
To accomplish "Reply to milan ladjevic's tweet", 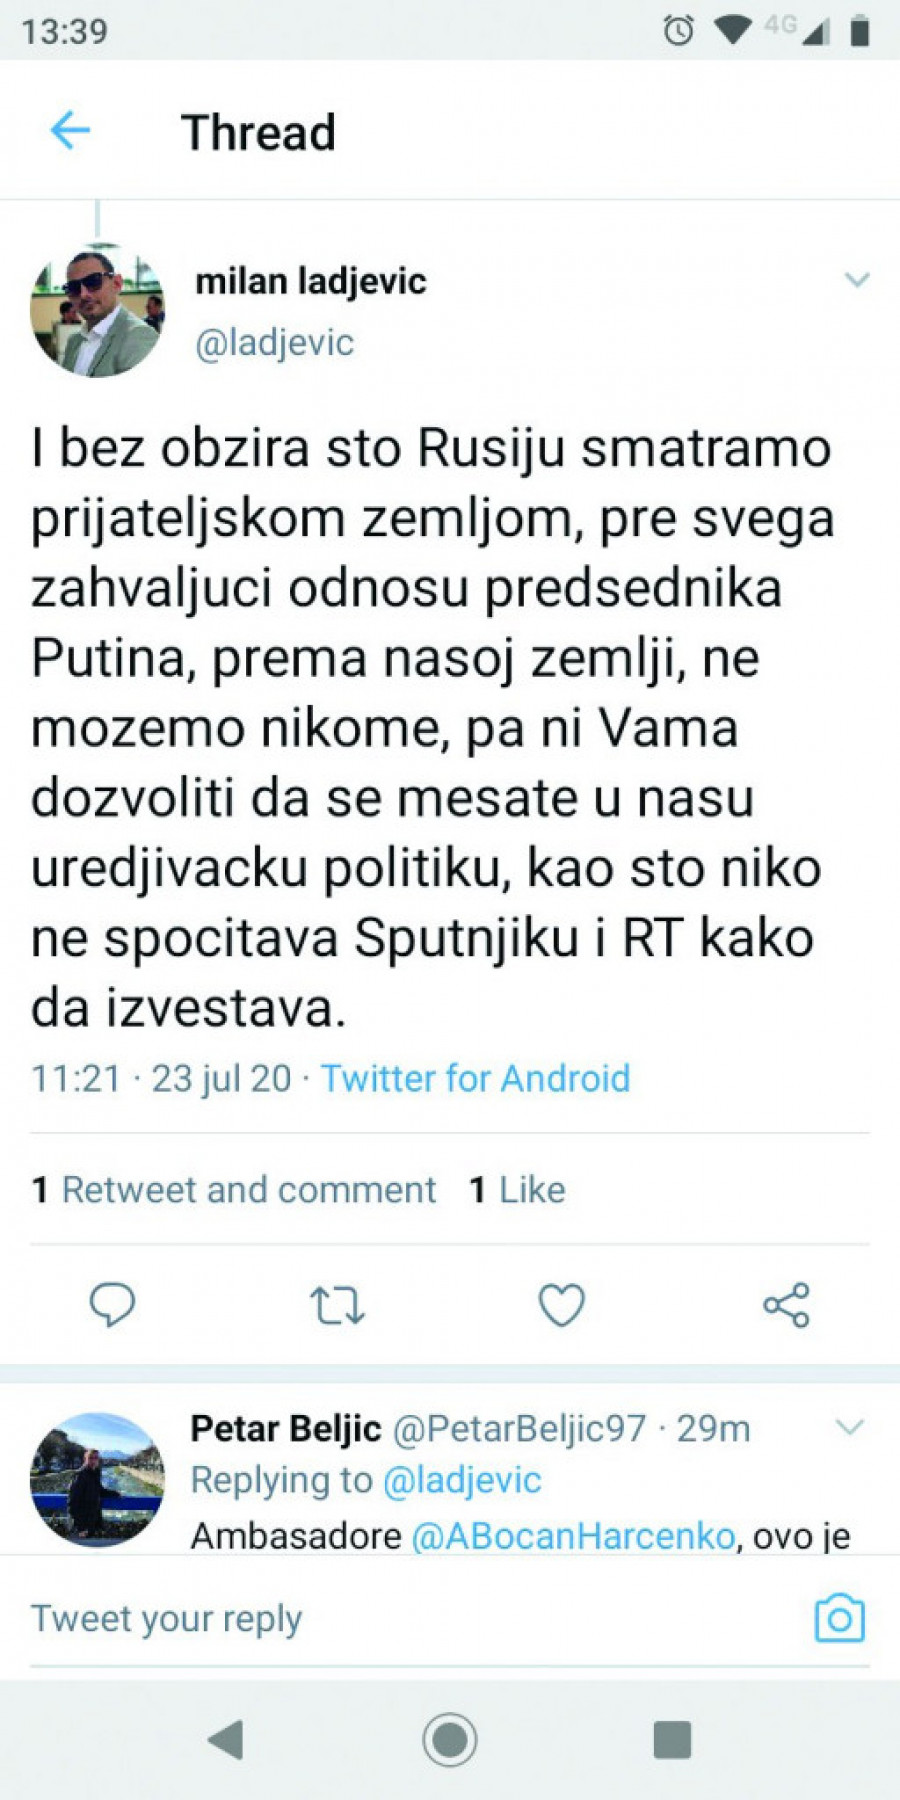I will coord(112,1305).
